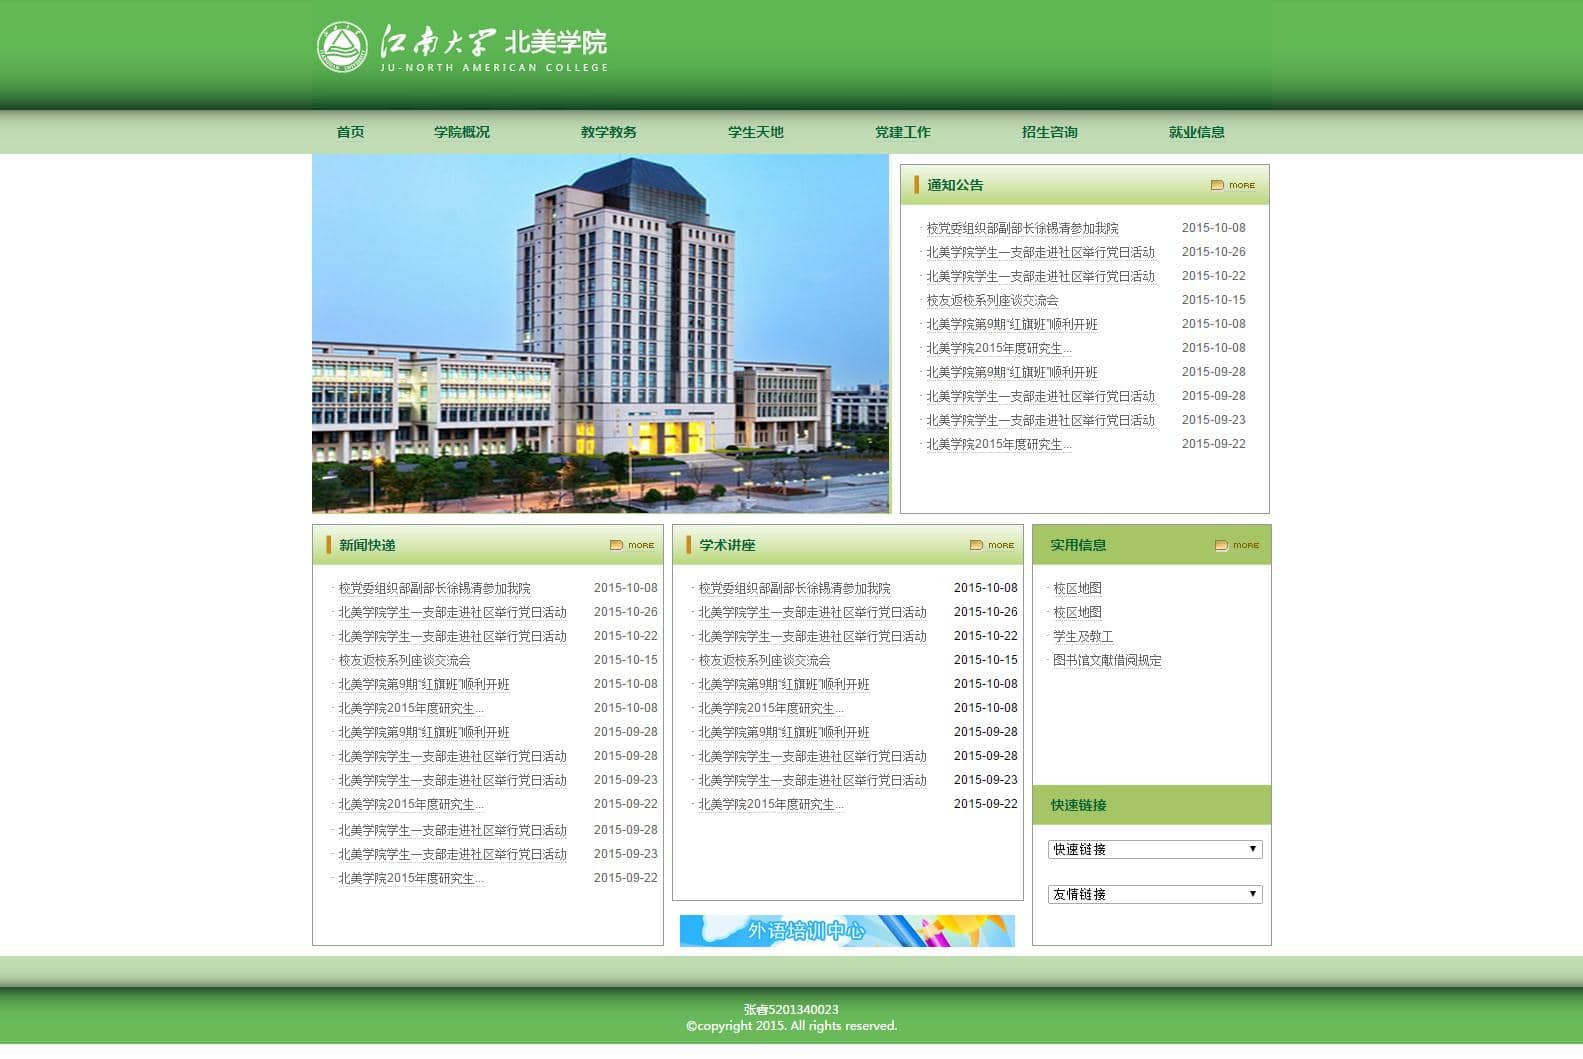Click MORE icon in 新闻快递 panel

(x=632, y=545)
